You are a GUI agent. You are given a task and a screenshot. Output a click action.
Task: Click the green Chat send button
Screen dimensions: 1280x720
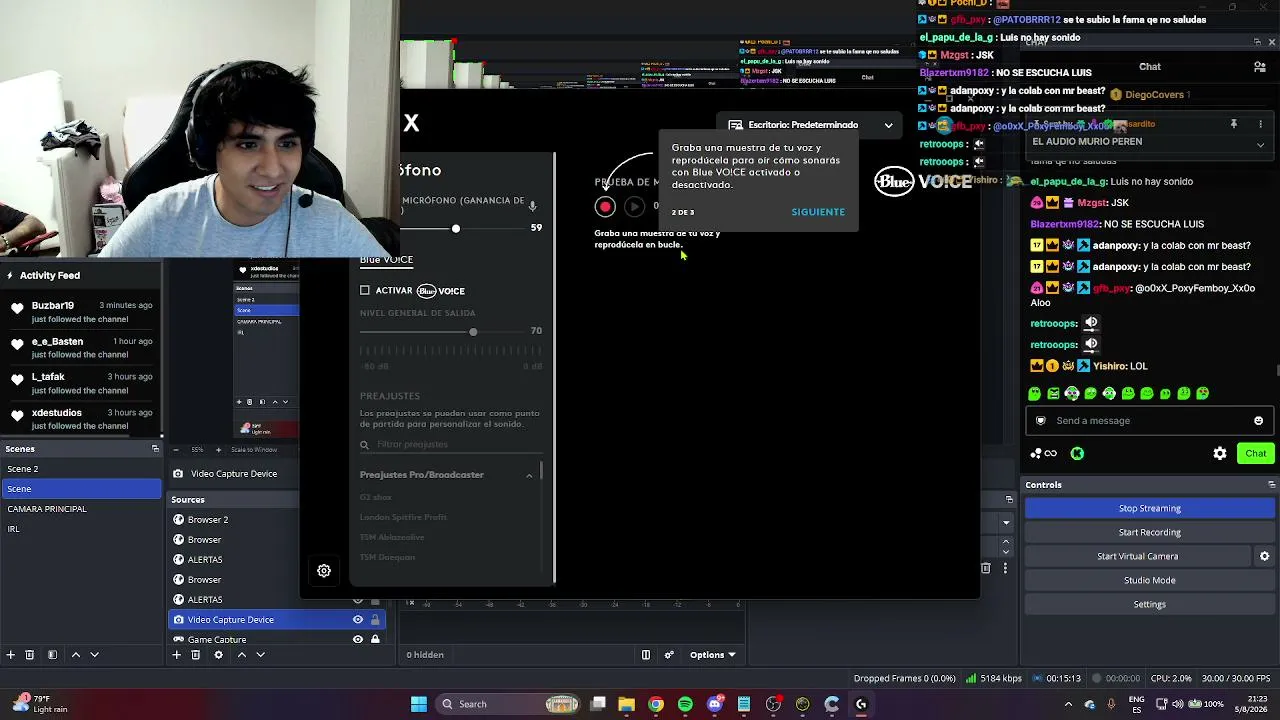[x=1255, y=453]
